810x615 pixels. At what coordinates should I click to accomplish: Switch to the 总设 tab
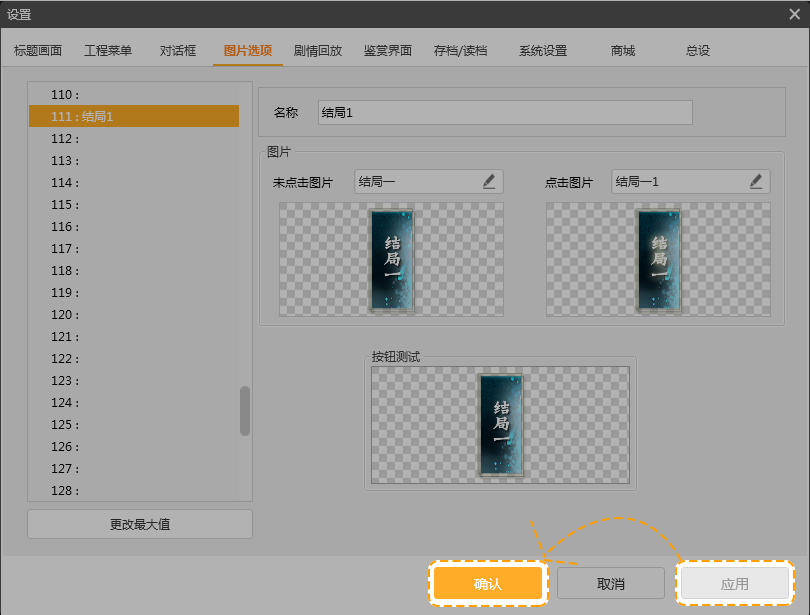698,49
